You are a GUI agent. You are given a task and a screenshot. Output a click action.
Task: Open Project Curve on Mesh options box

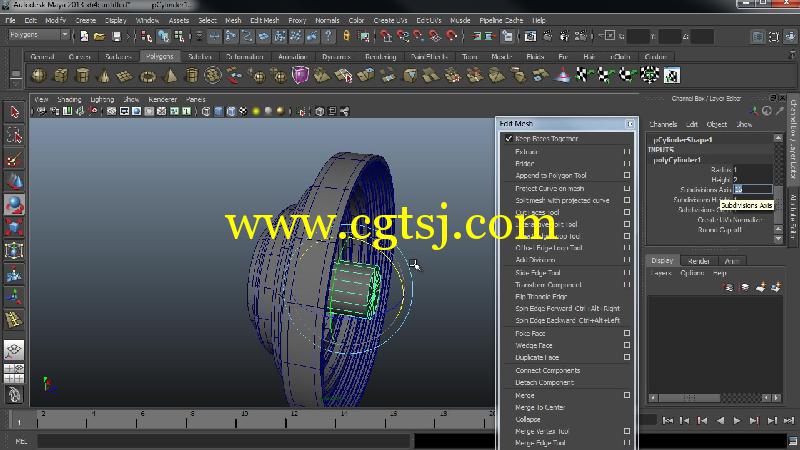(627, 188)
